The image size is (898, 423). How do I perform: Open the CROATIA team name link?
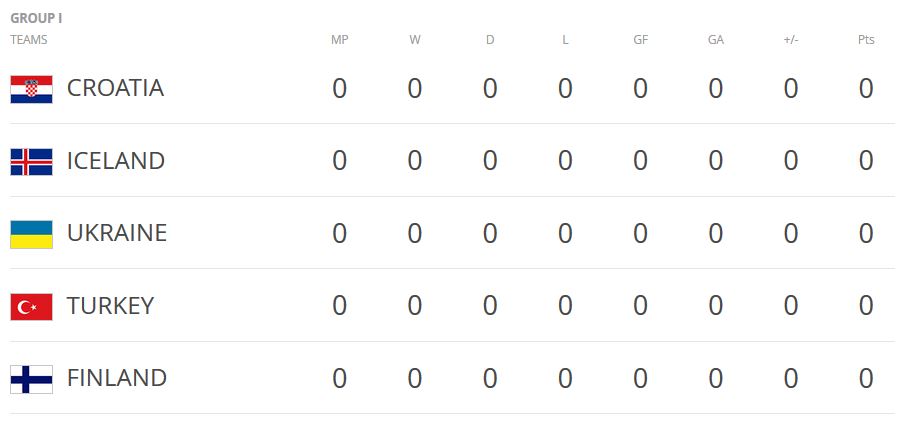(115, 88)
